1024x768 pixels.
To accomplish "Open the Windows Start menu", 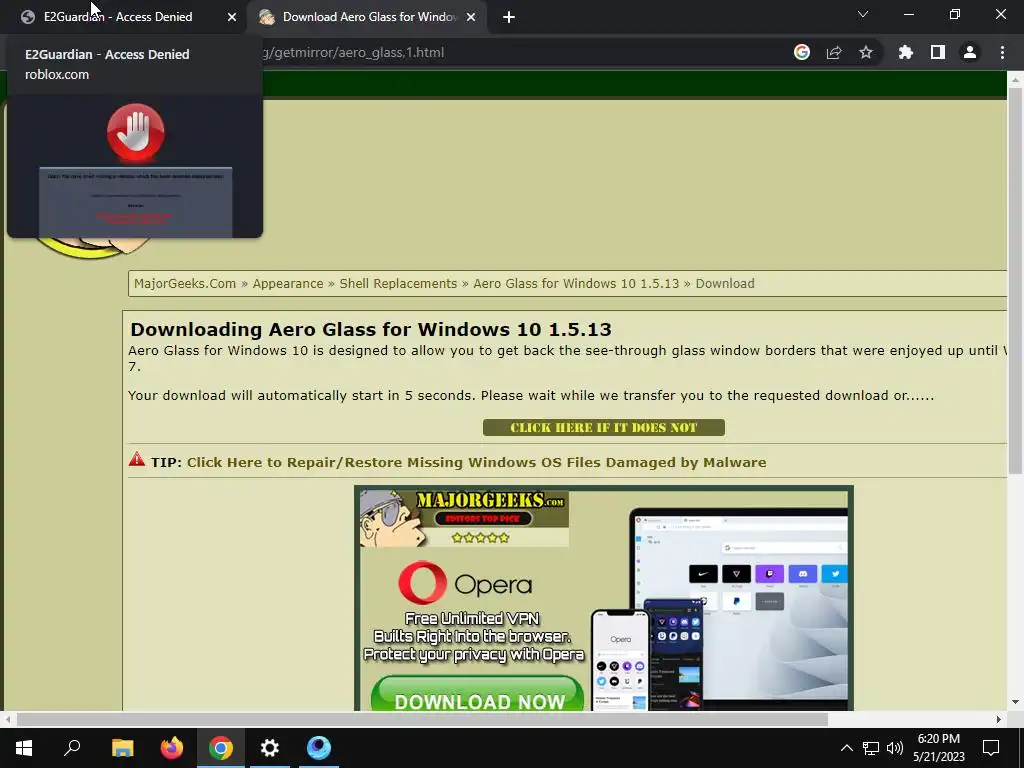I will (24, 748).
